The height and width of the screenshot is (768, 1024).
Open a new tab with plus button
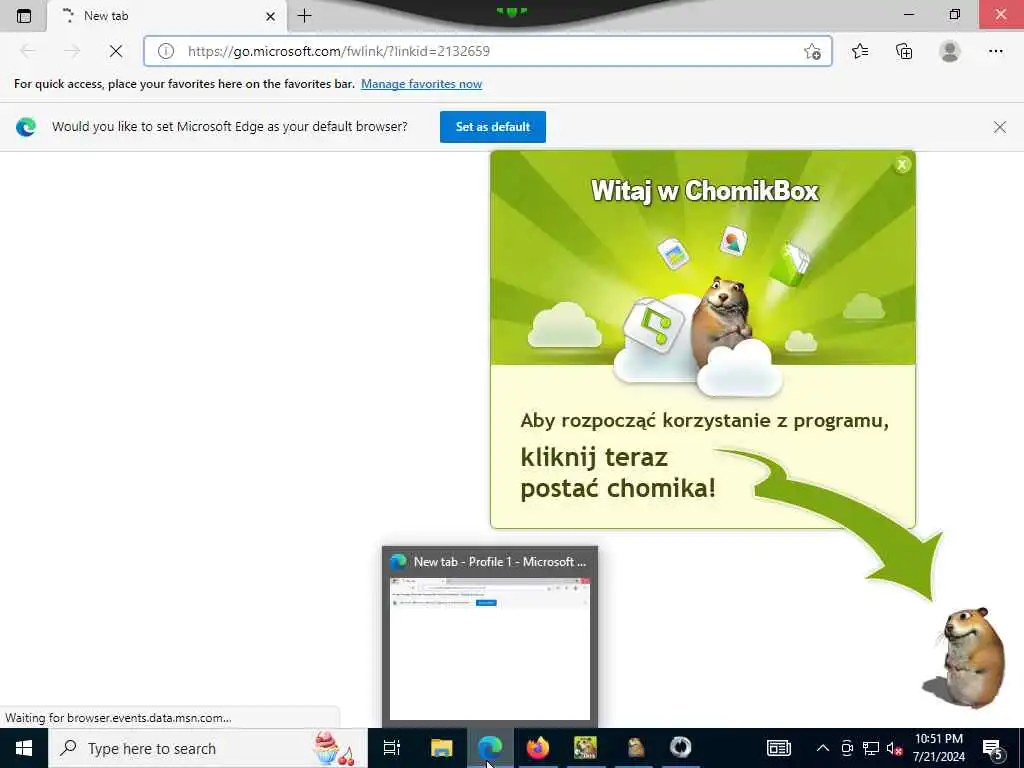pos(304,16)
